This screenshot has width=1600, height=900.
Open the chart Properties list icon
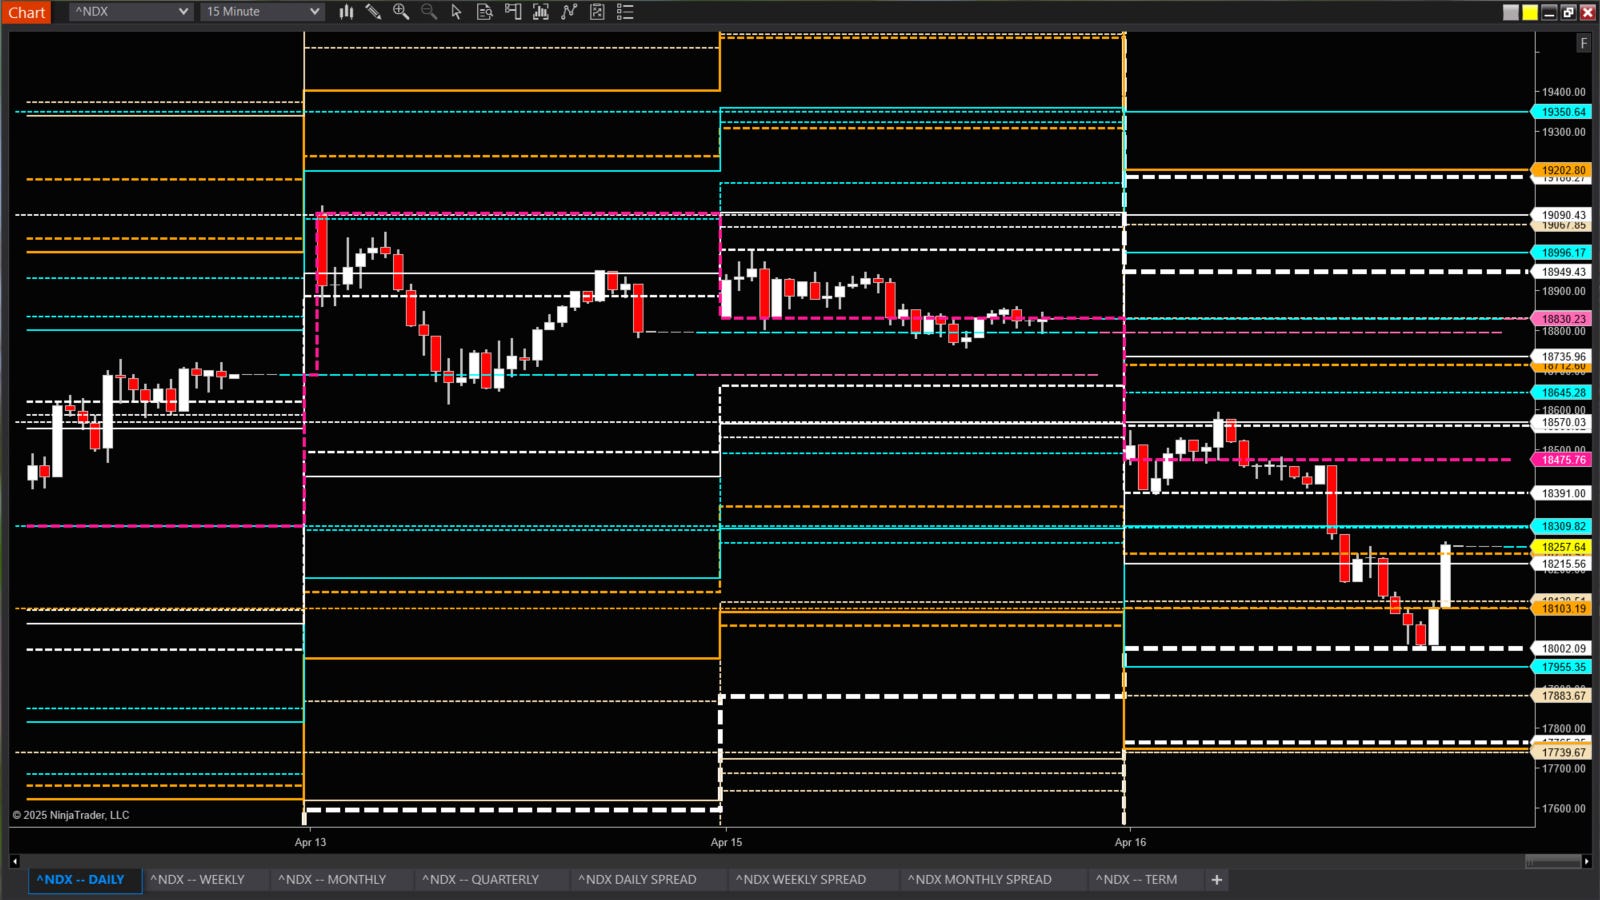(625, 12)
